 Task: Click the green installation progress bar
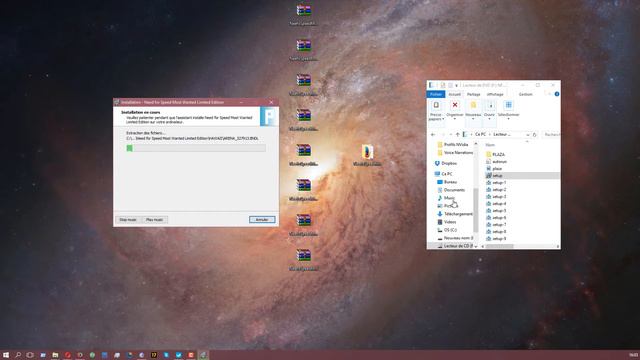pyautogui.click(x=196, y=148)
